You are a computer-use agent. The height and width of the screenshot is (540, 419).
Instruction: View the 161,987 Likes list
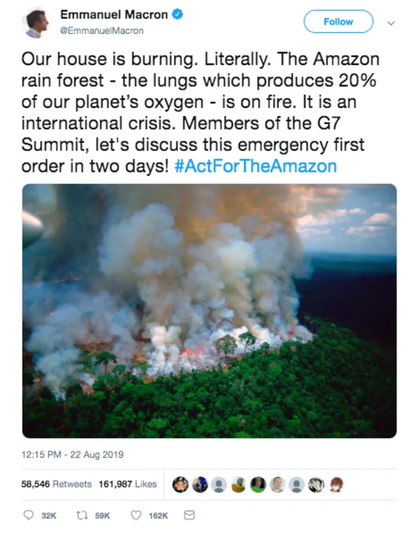click(128, 484)
